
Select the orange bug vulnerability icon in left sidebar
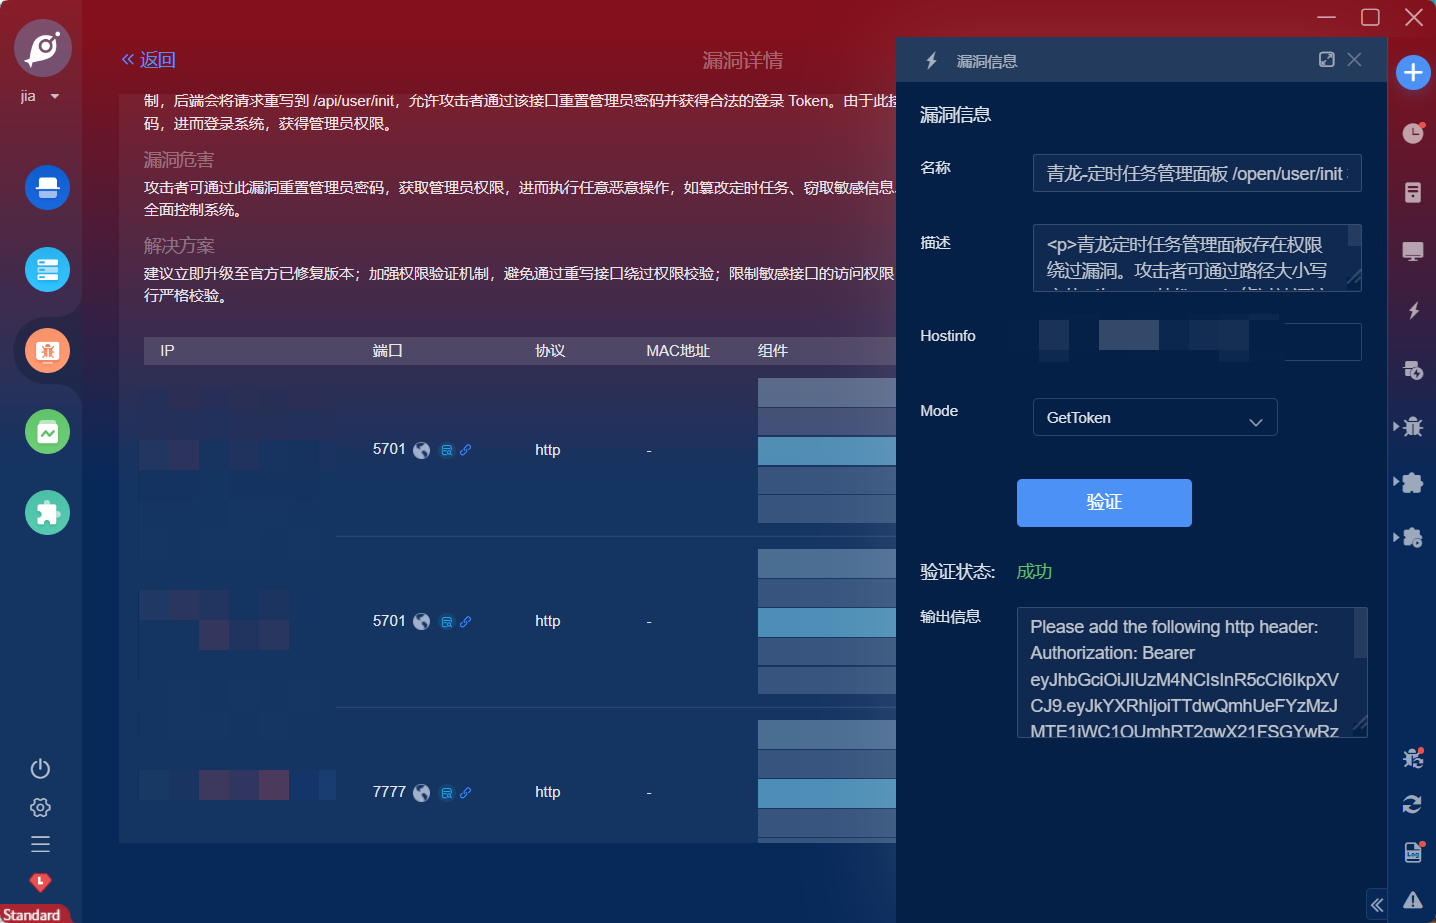point(47,351)
